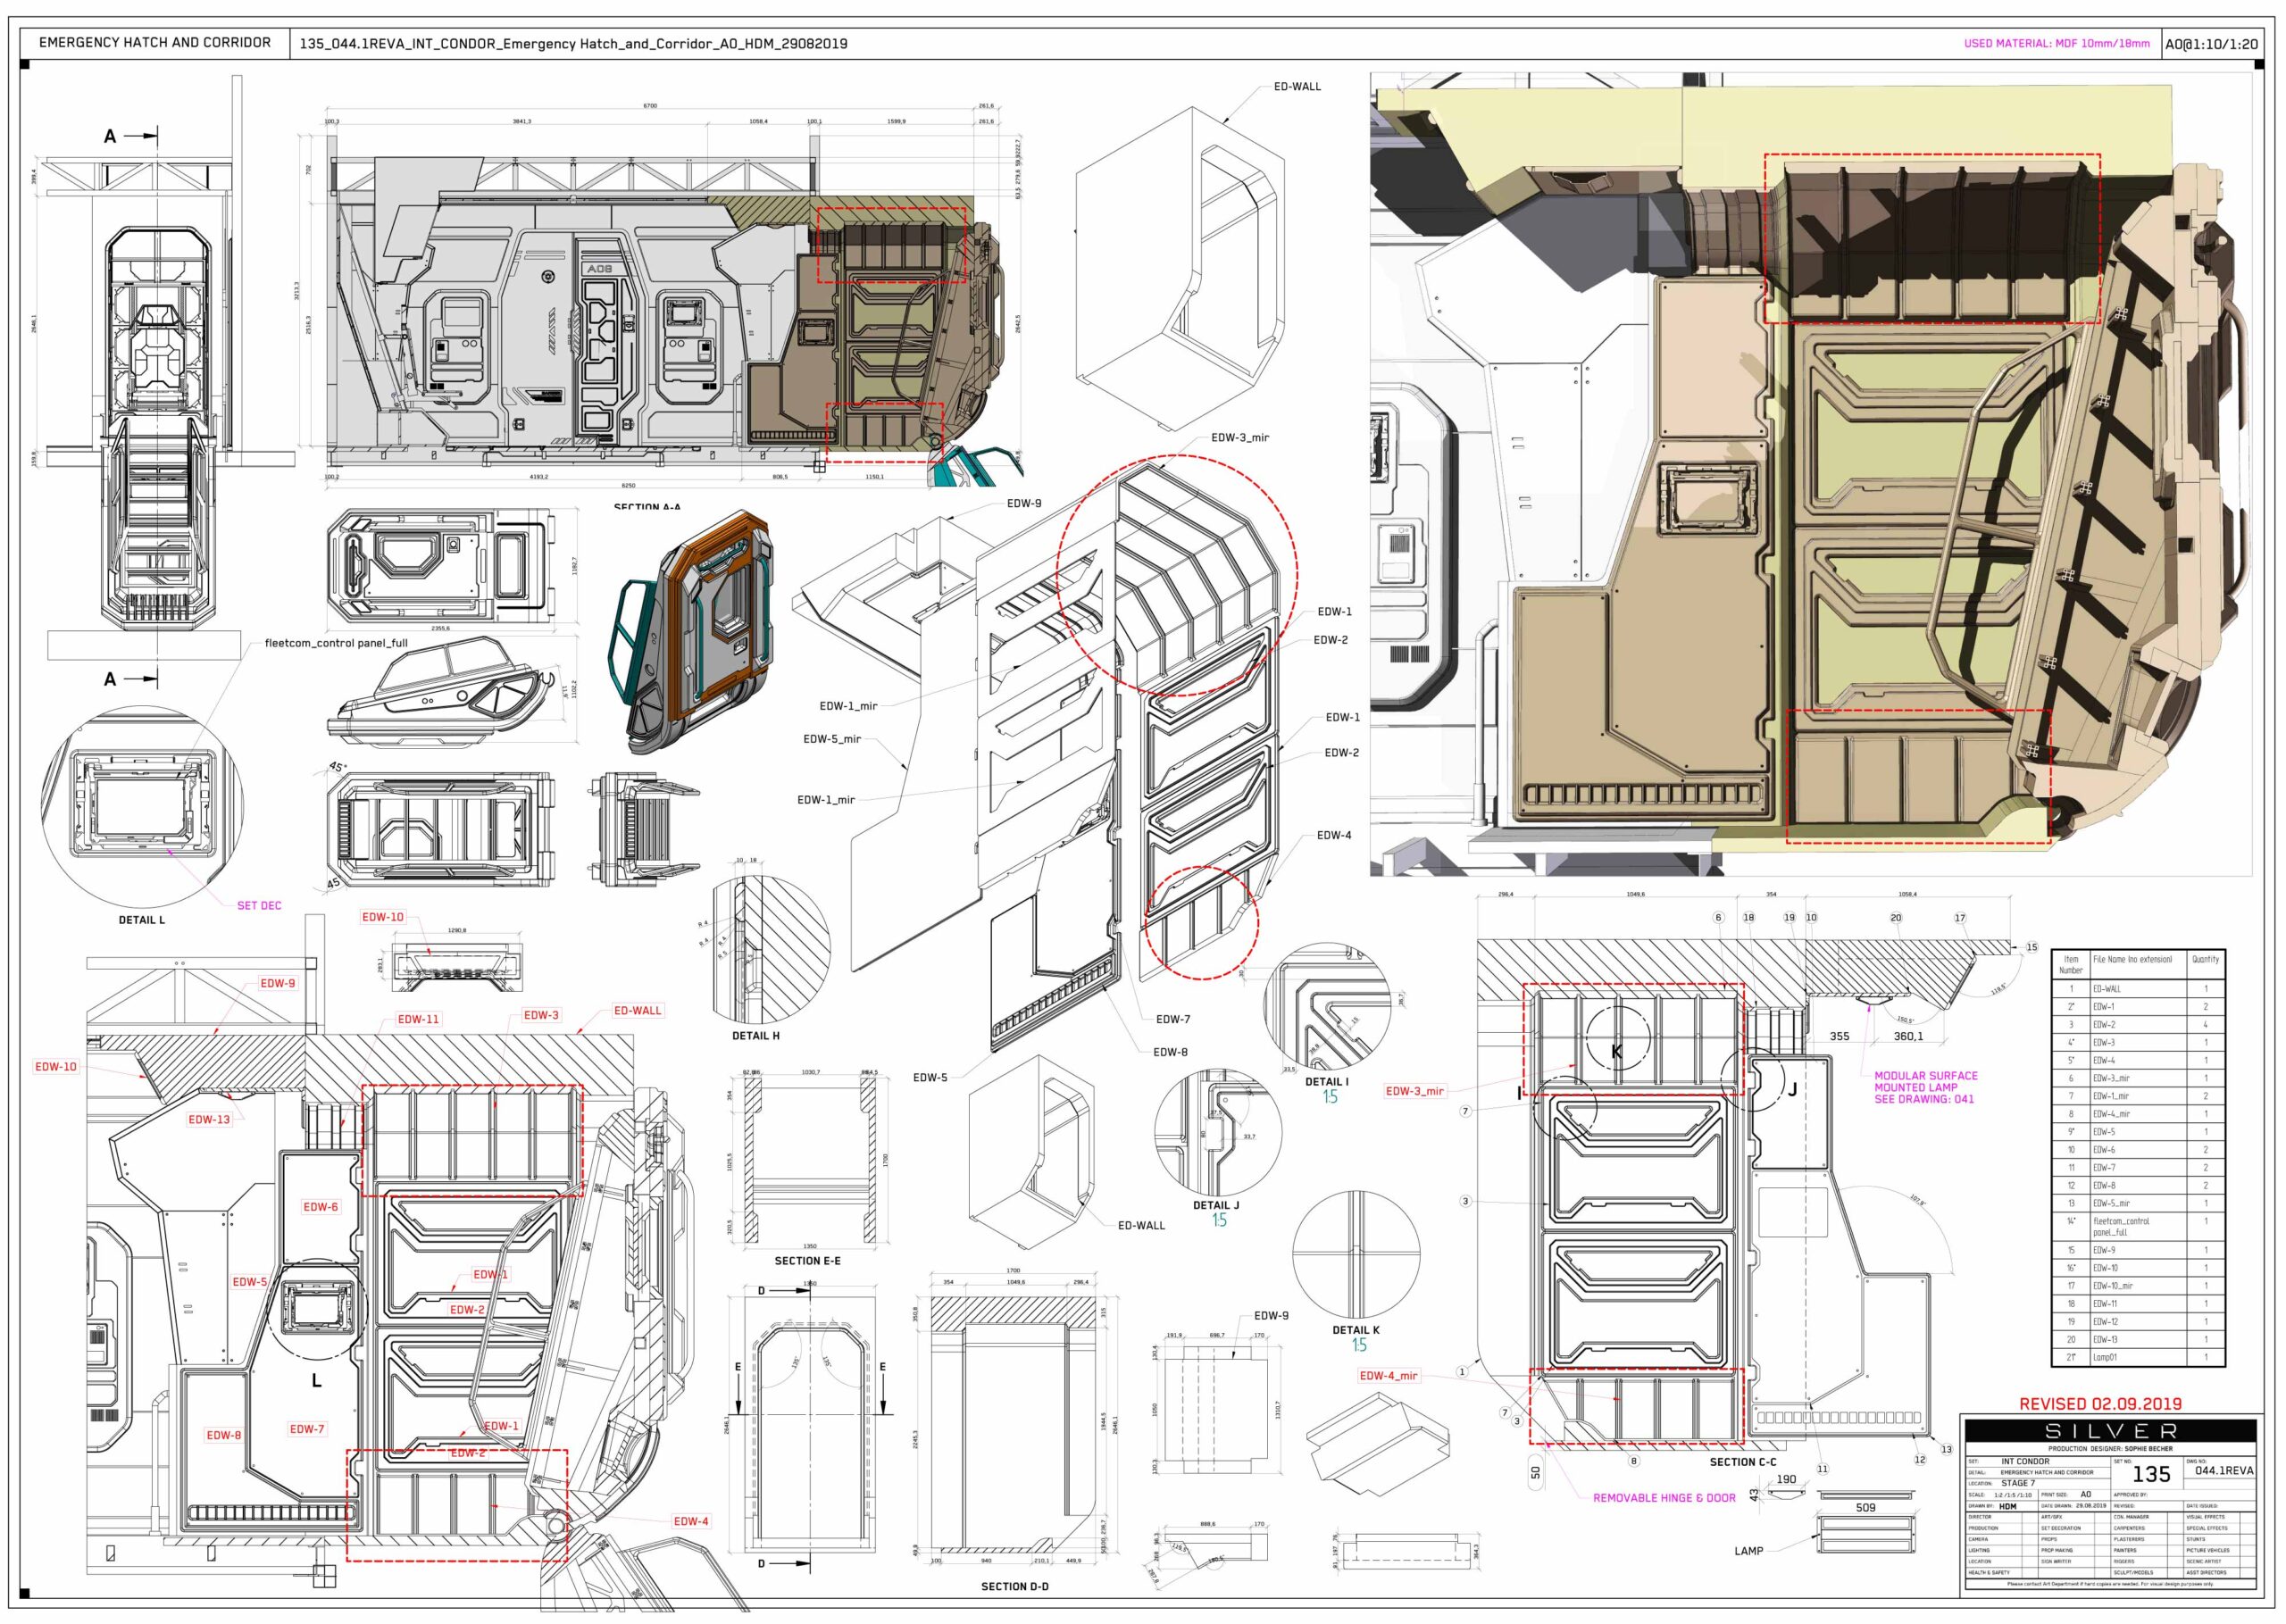
Task: Click the "DETAIL H" caption
Action: click(755, 1036)
